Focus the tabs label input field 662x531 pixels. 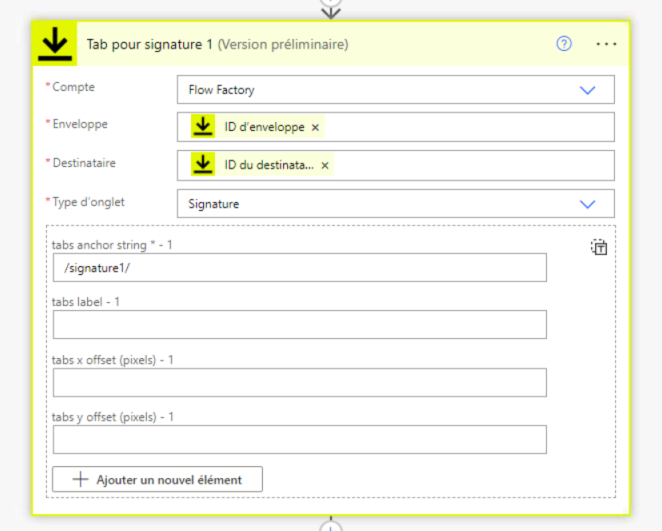299,325
